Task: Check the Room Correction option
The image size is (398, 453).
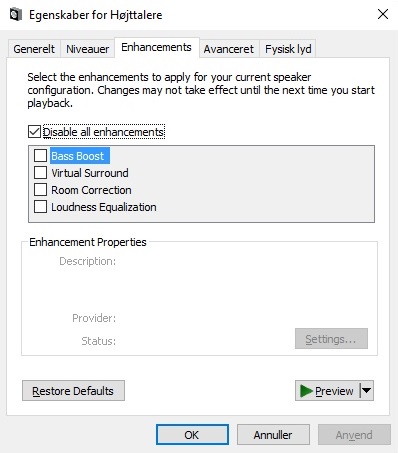Action: [40, 190]
